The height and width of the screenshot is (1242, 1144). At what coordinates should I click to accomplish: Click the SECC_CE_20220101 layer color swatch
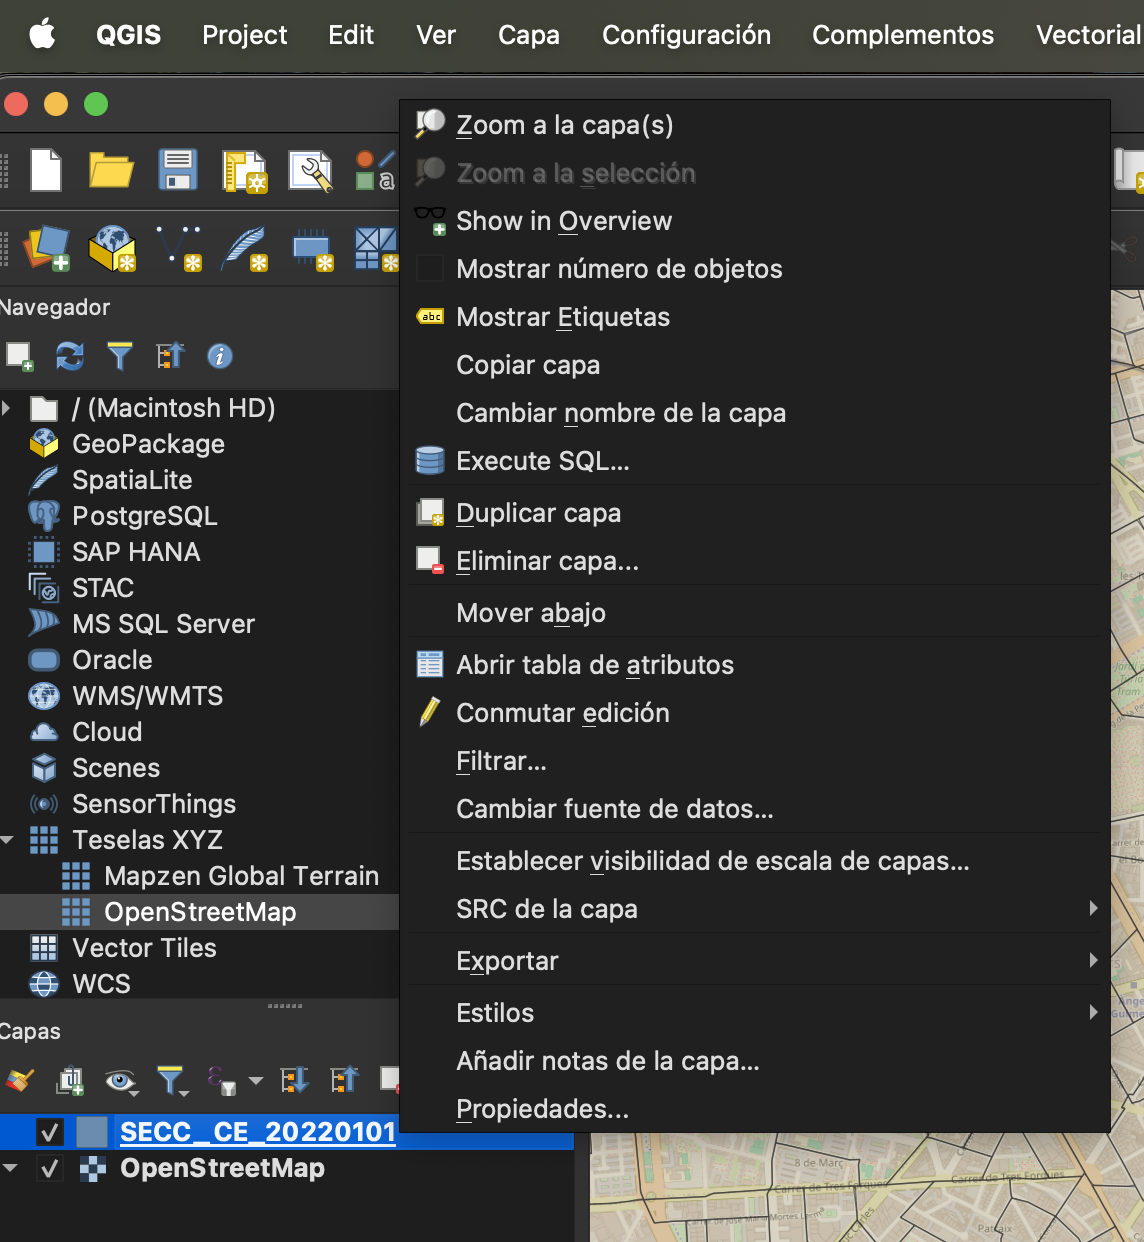click(92, 1132)
